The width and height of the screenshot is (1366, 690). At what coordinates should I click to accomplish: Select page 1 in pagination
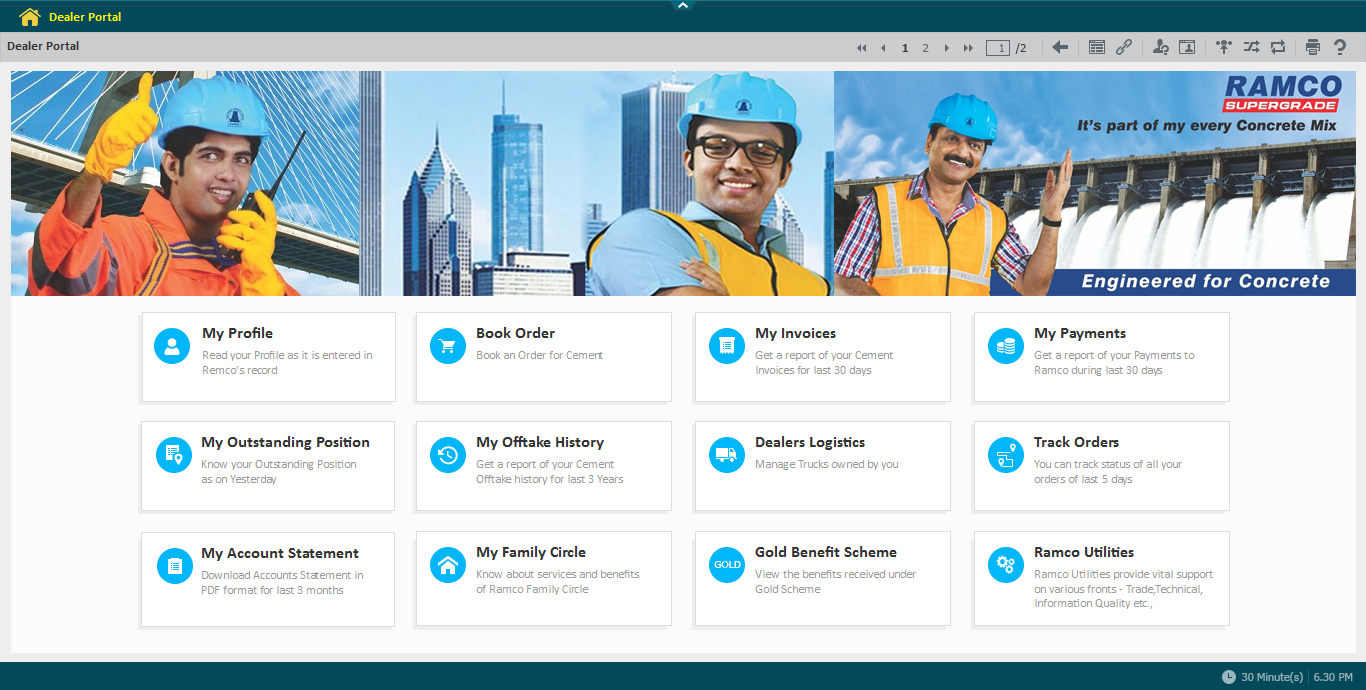[x=905, y=48]
